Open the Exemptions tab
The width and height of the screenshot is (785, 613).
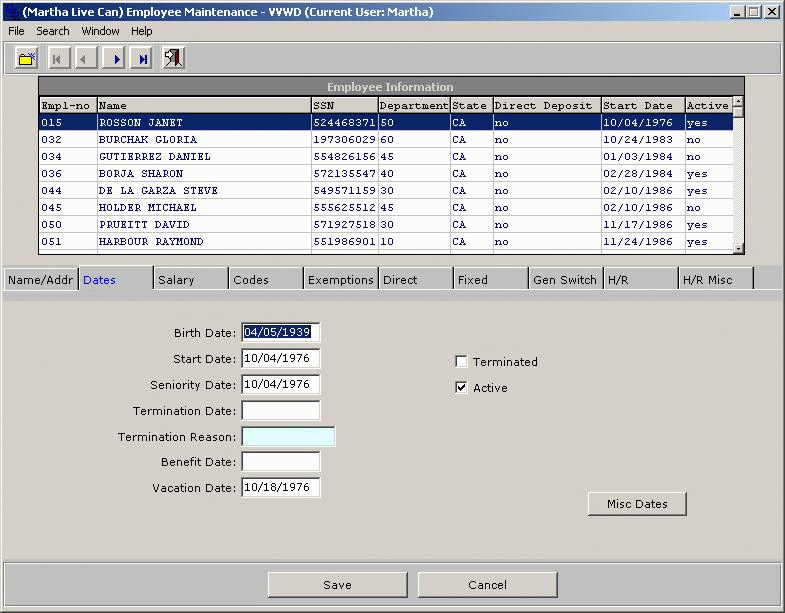point(340,280)
